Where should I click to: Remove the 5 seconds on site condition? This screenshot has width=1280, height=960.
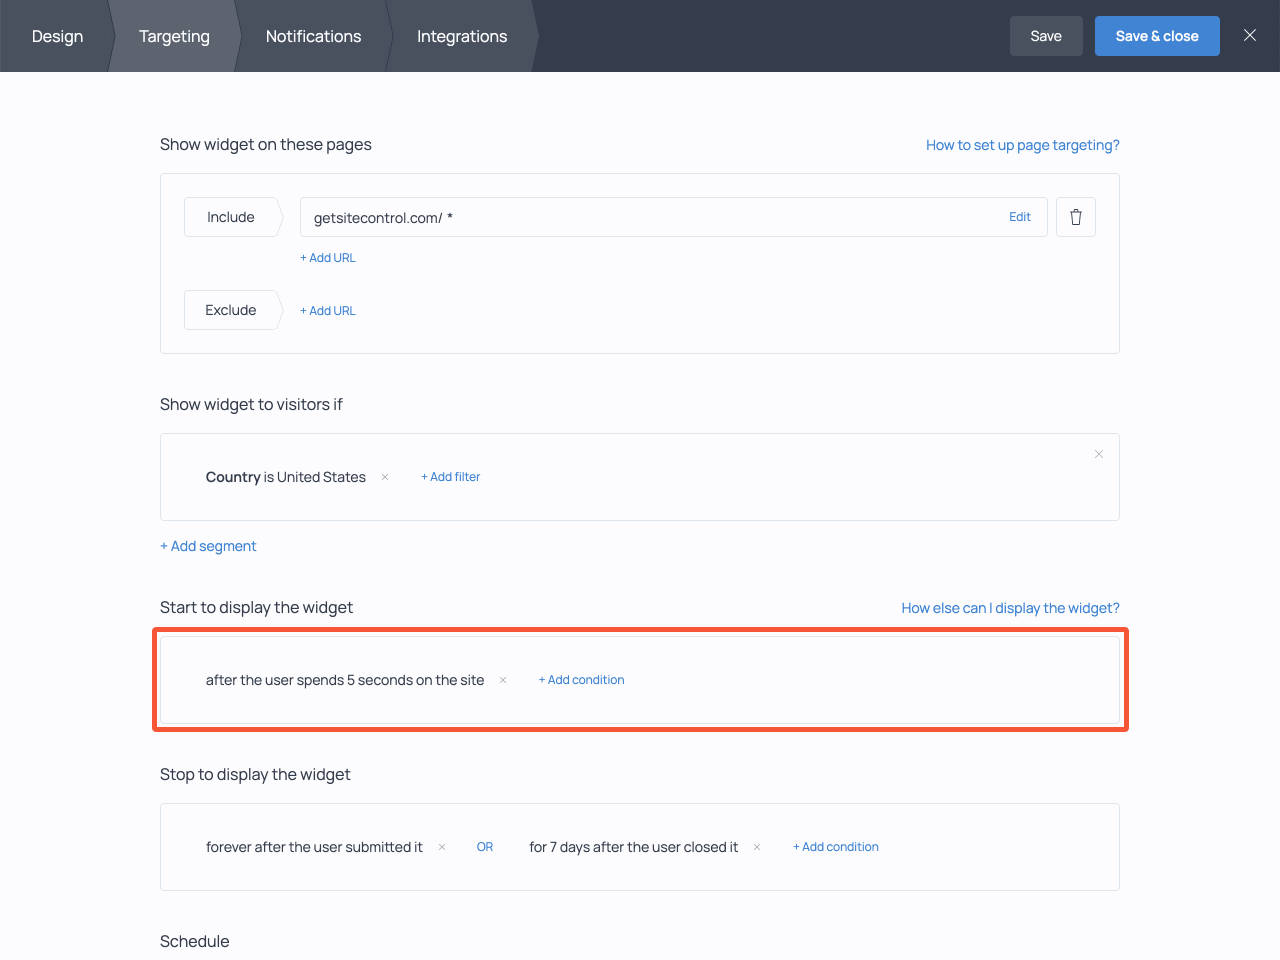503,680
